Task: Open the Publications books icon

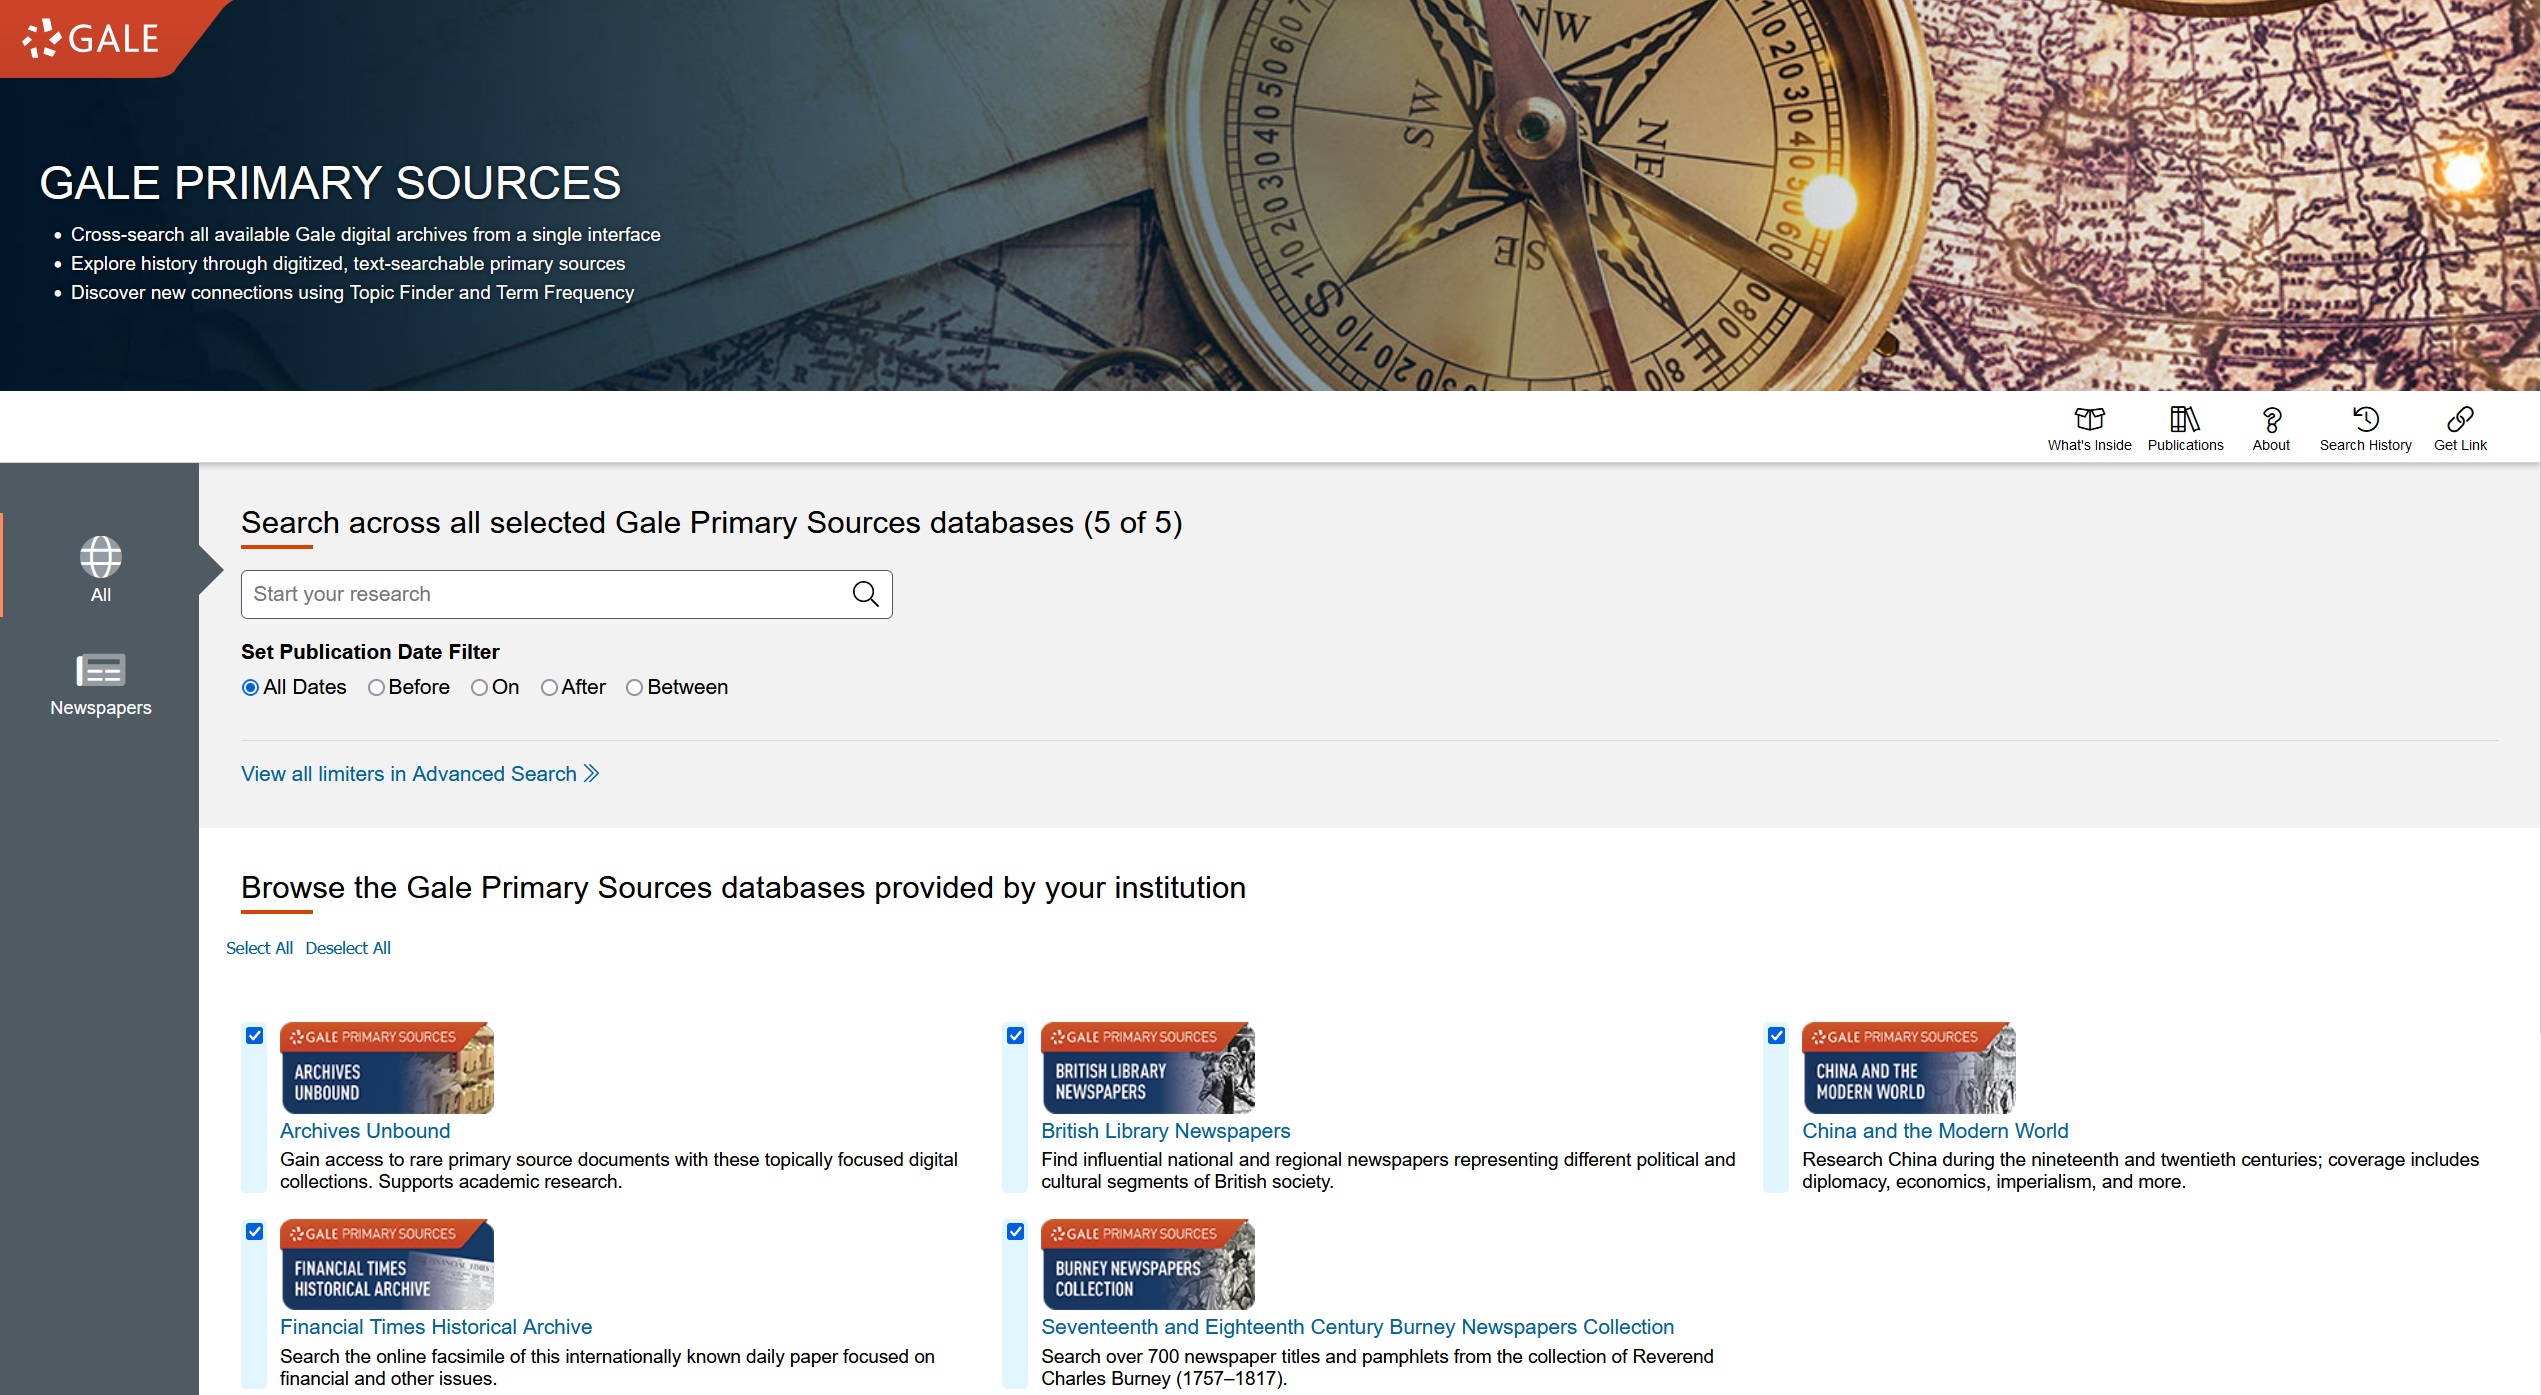Action: [x=2185, y=418]
